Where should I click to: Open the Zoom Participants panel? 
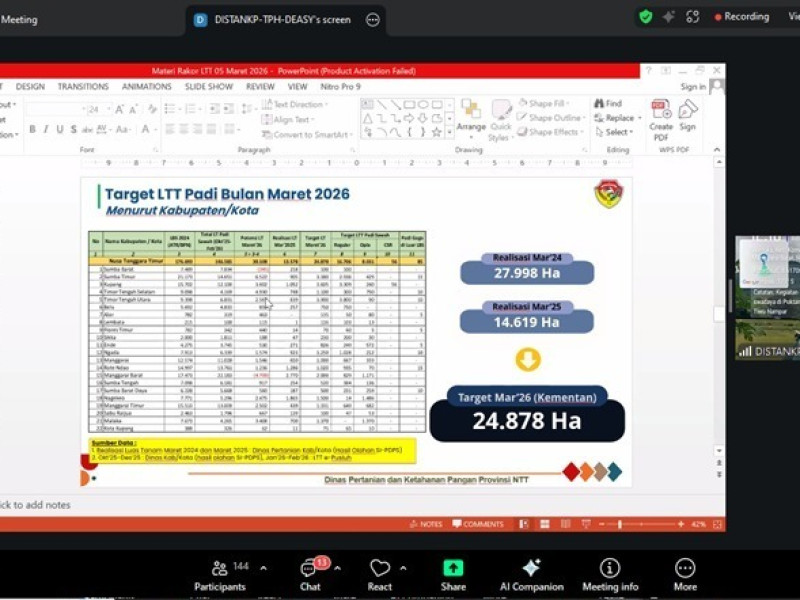coord(219,572)
